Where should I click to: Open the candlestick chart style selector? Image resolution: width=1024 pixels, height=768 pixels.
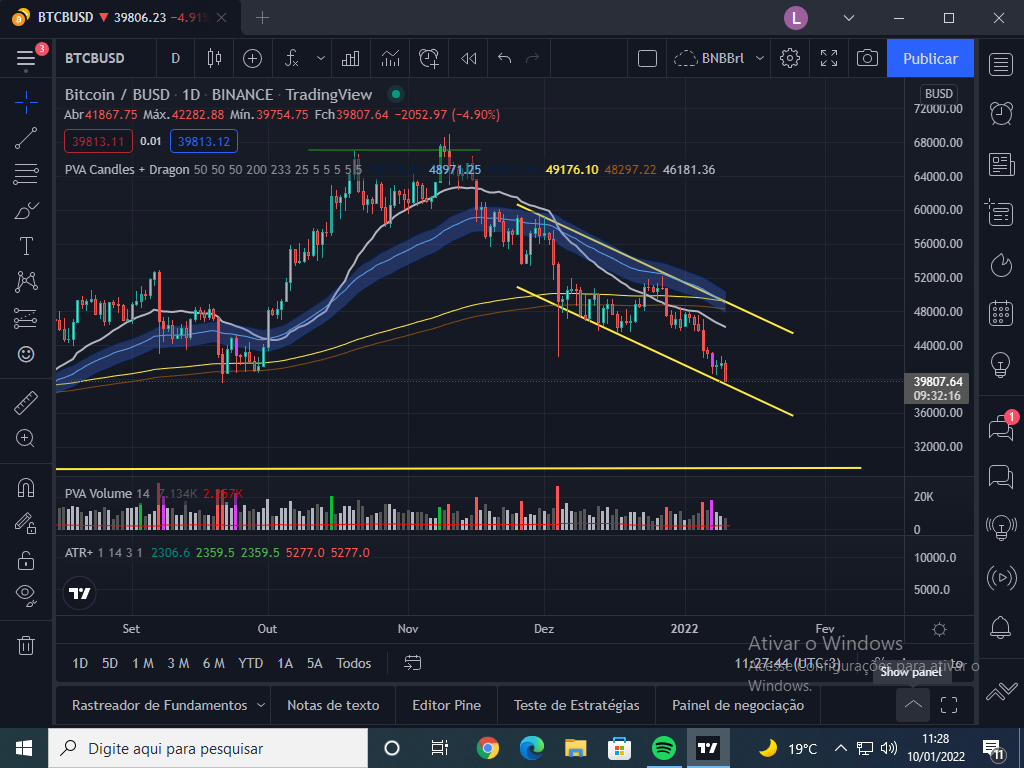tap(214, 58)
